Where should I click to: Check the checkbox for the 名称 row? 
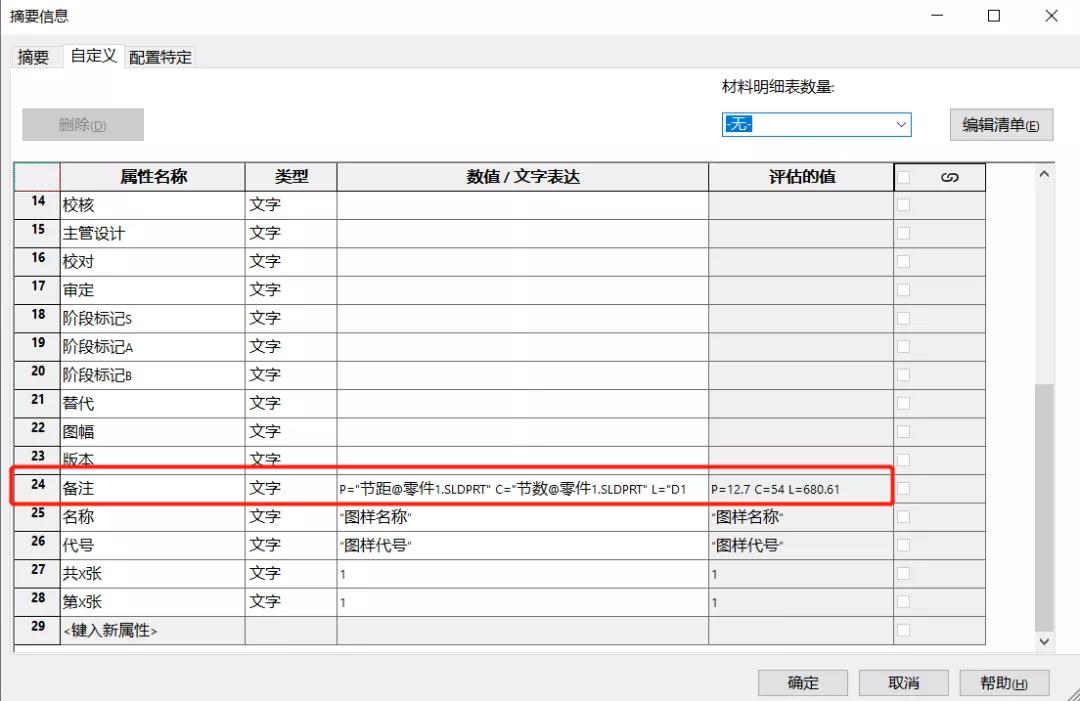[x=903, y=517]
